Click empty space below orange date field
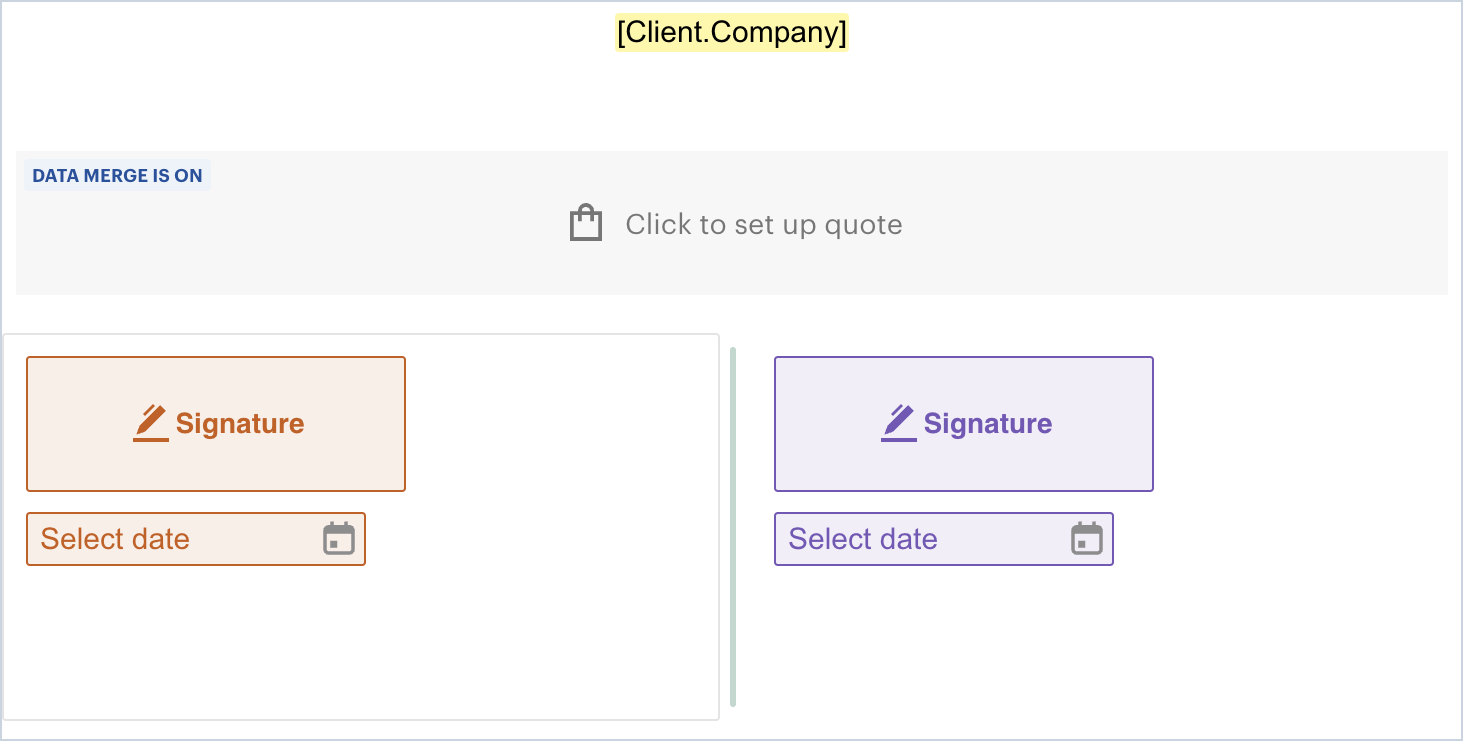Screen dimensions: 1463x741 click(x=200, y=640)
